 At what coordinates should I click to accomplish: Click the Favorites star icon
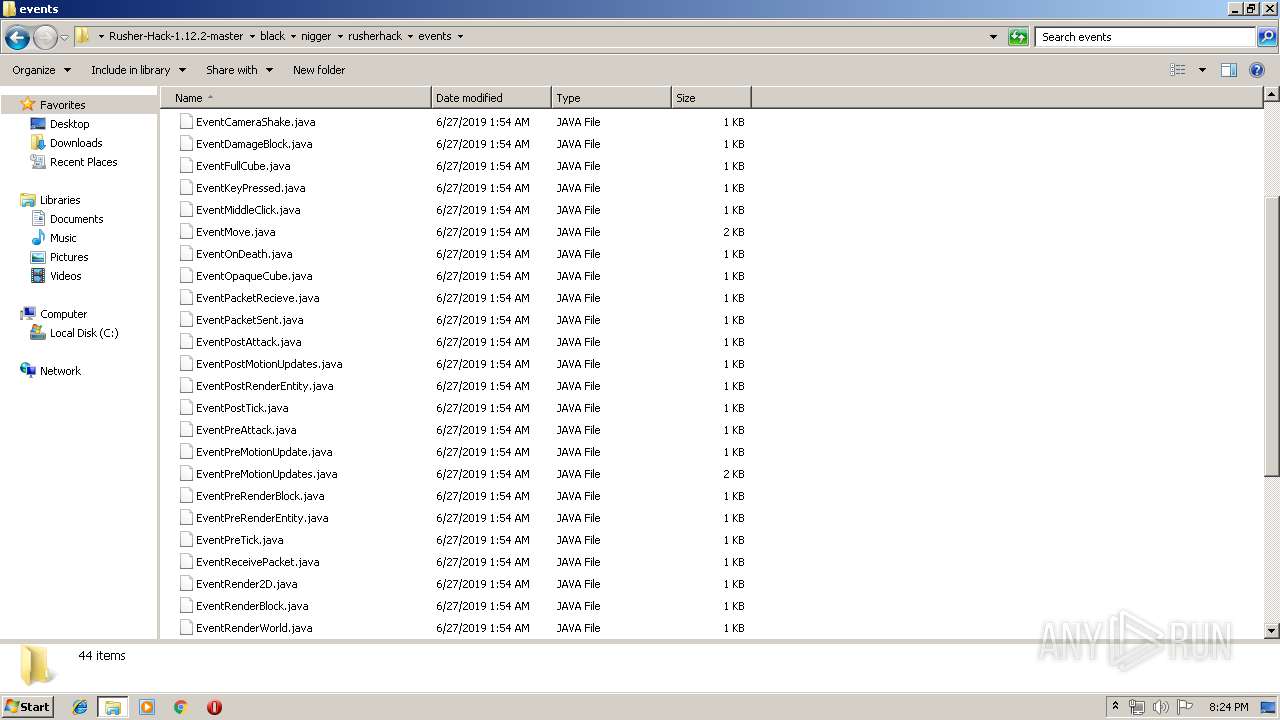click(x=28, y=104)
